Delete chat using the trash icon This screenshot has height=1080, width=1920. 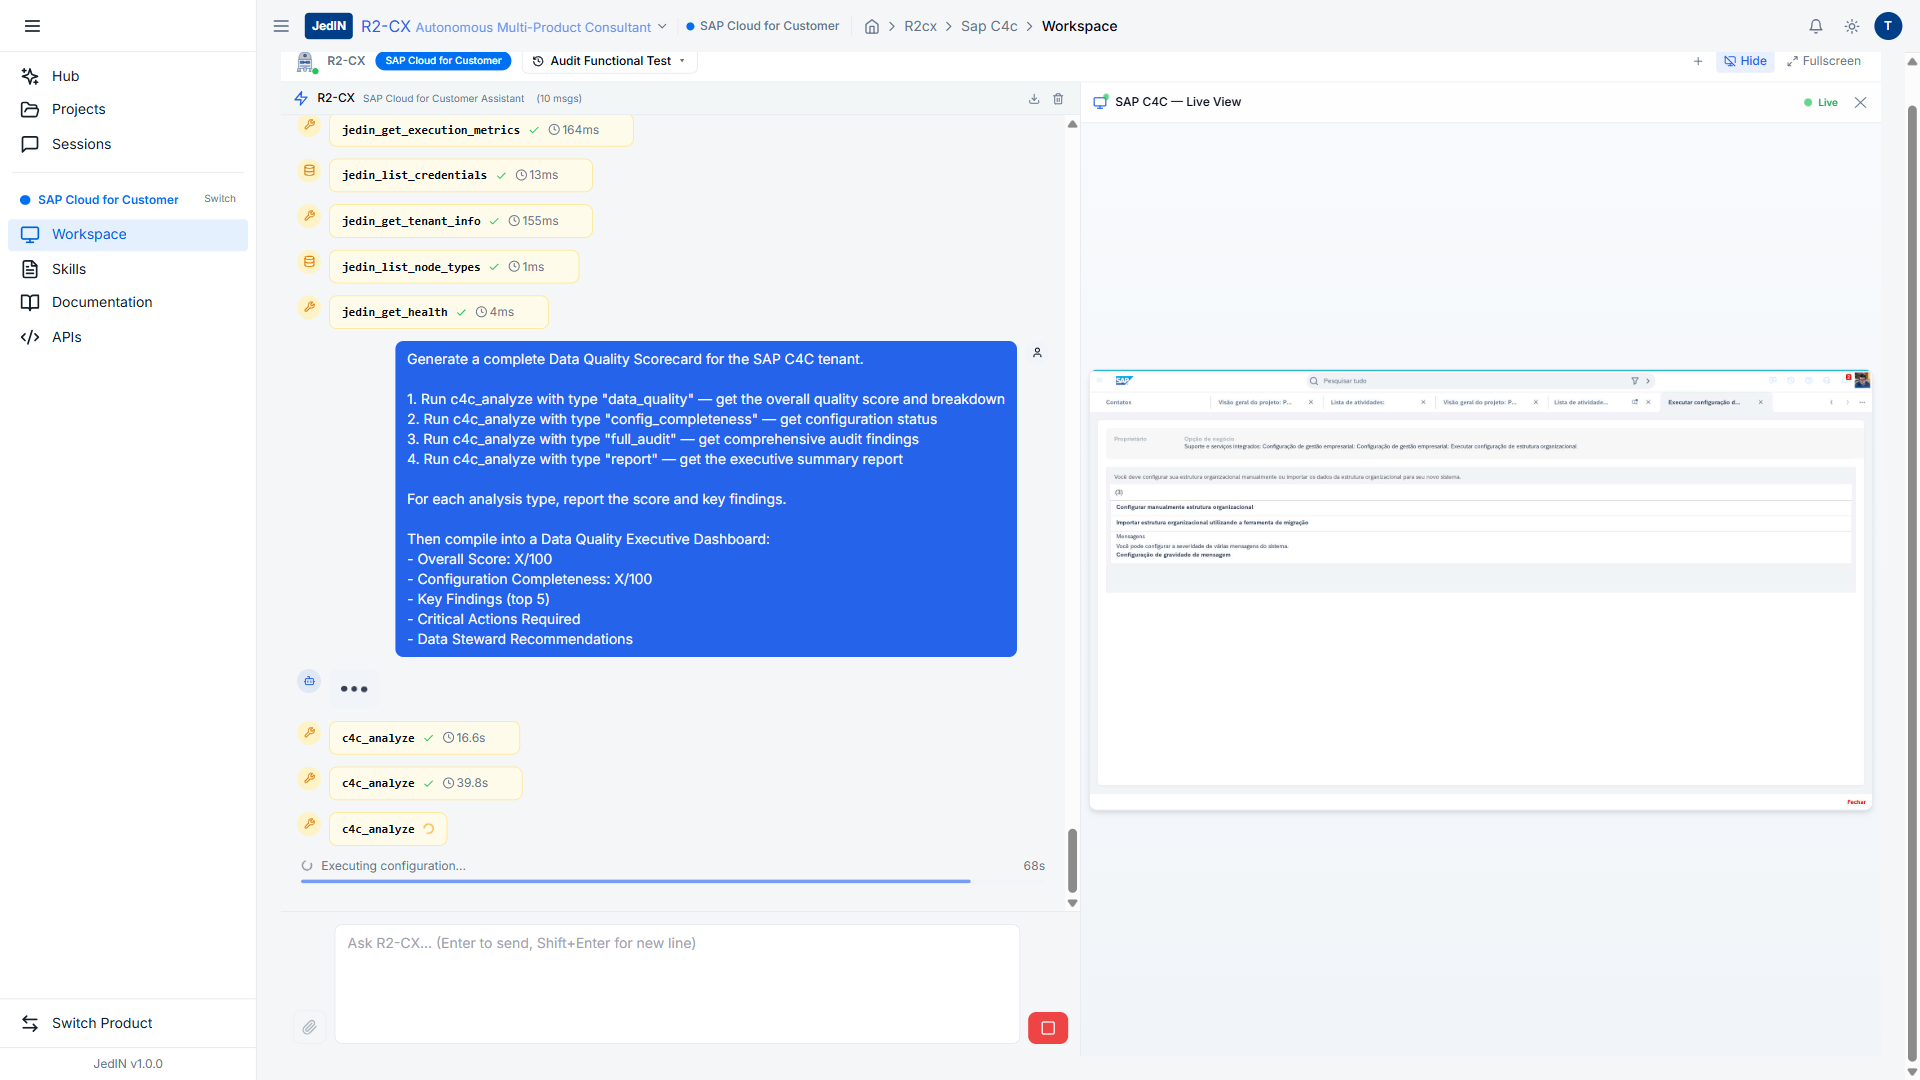1058,99
